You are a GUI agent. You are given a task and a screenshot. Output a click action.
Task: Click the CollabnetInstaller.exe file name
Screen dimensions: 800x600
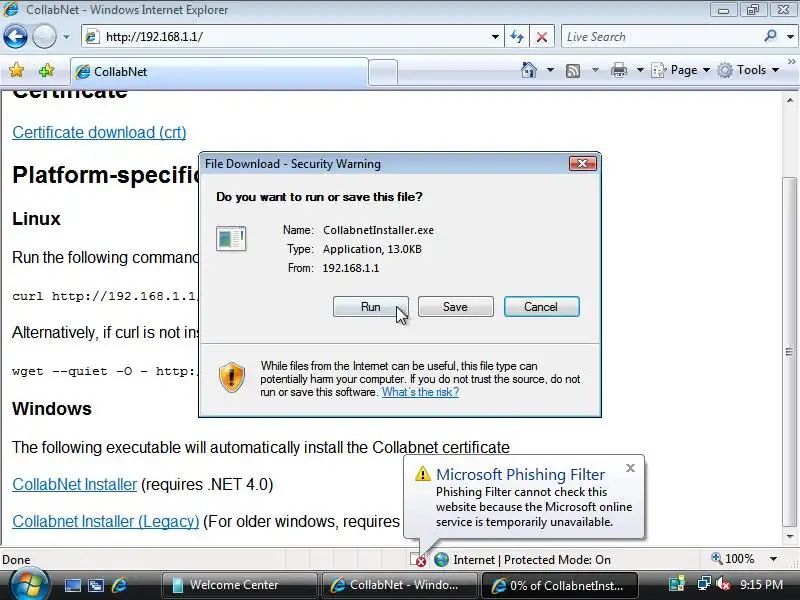(x=379, y=230)
